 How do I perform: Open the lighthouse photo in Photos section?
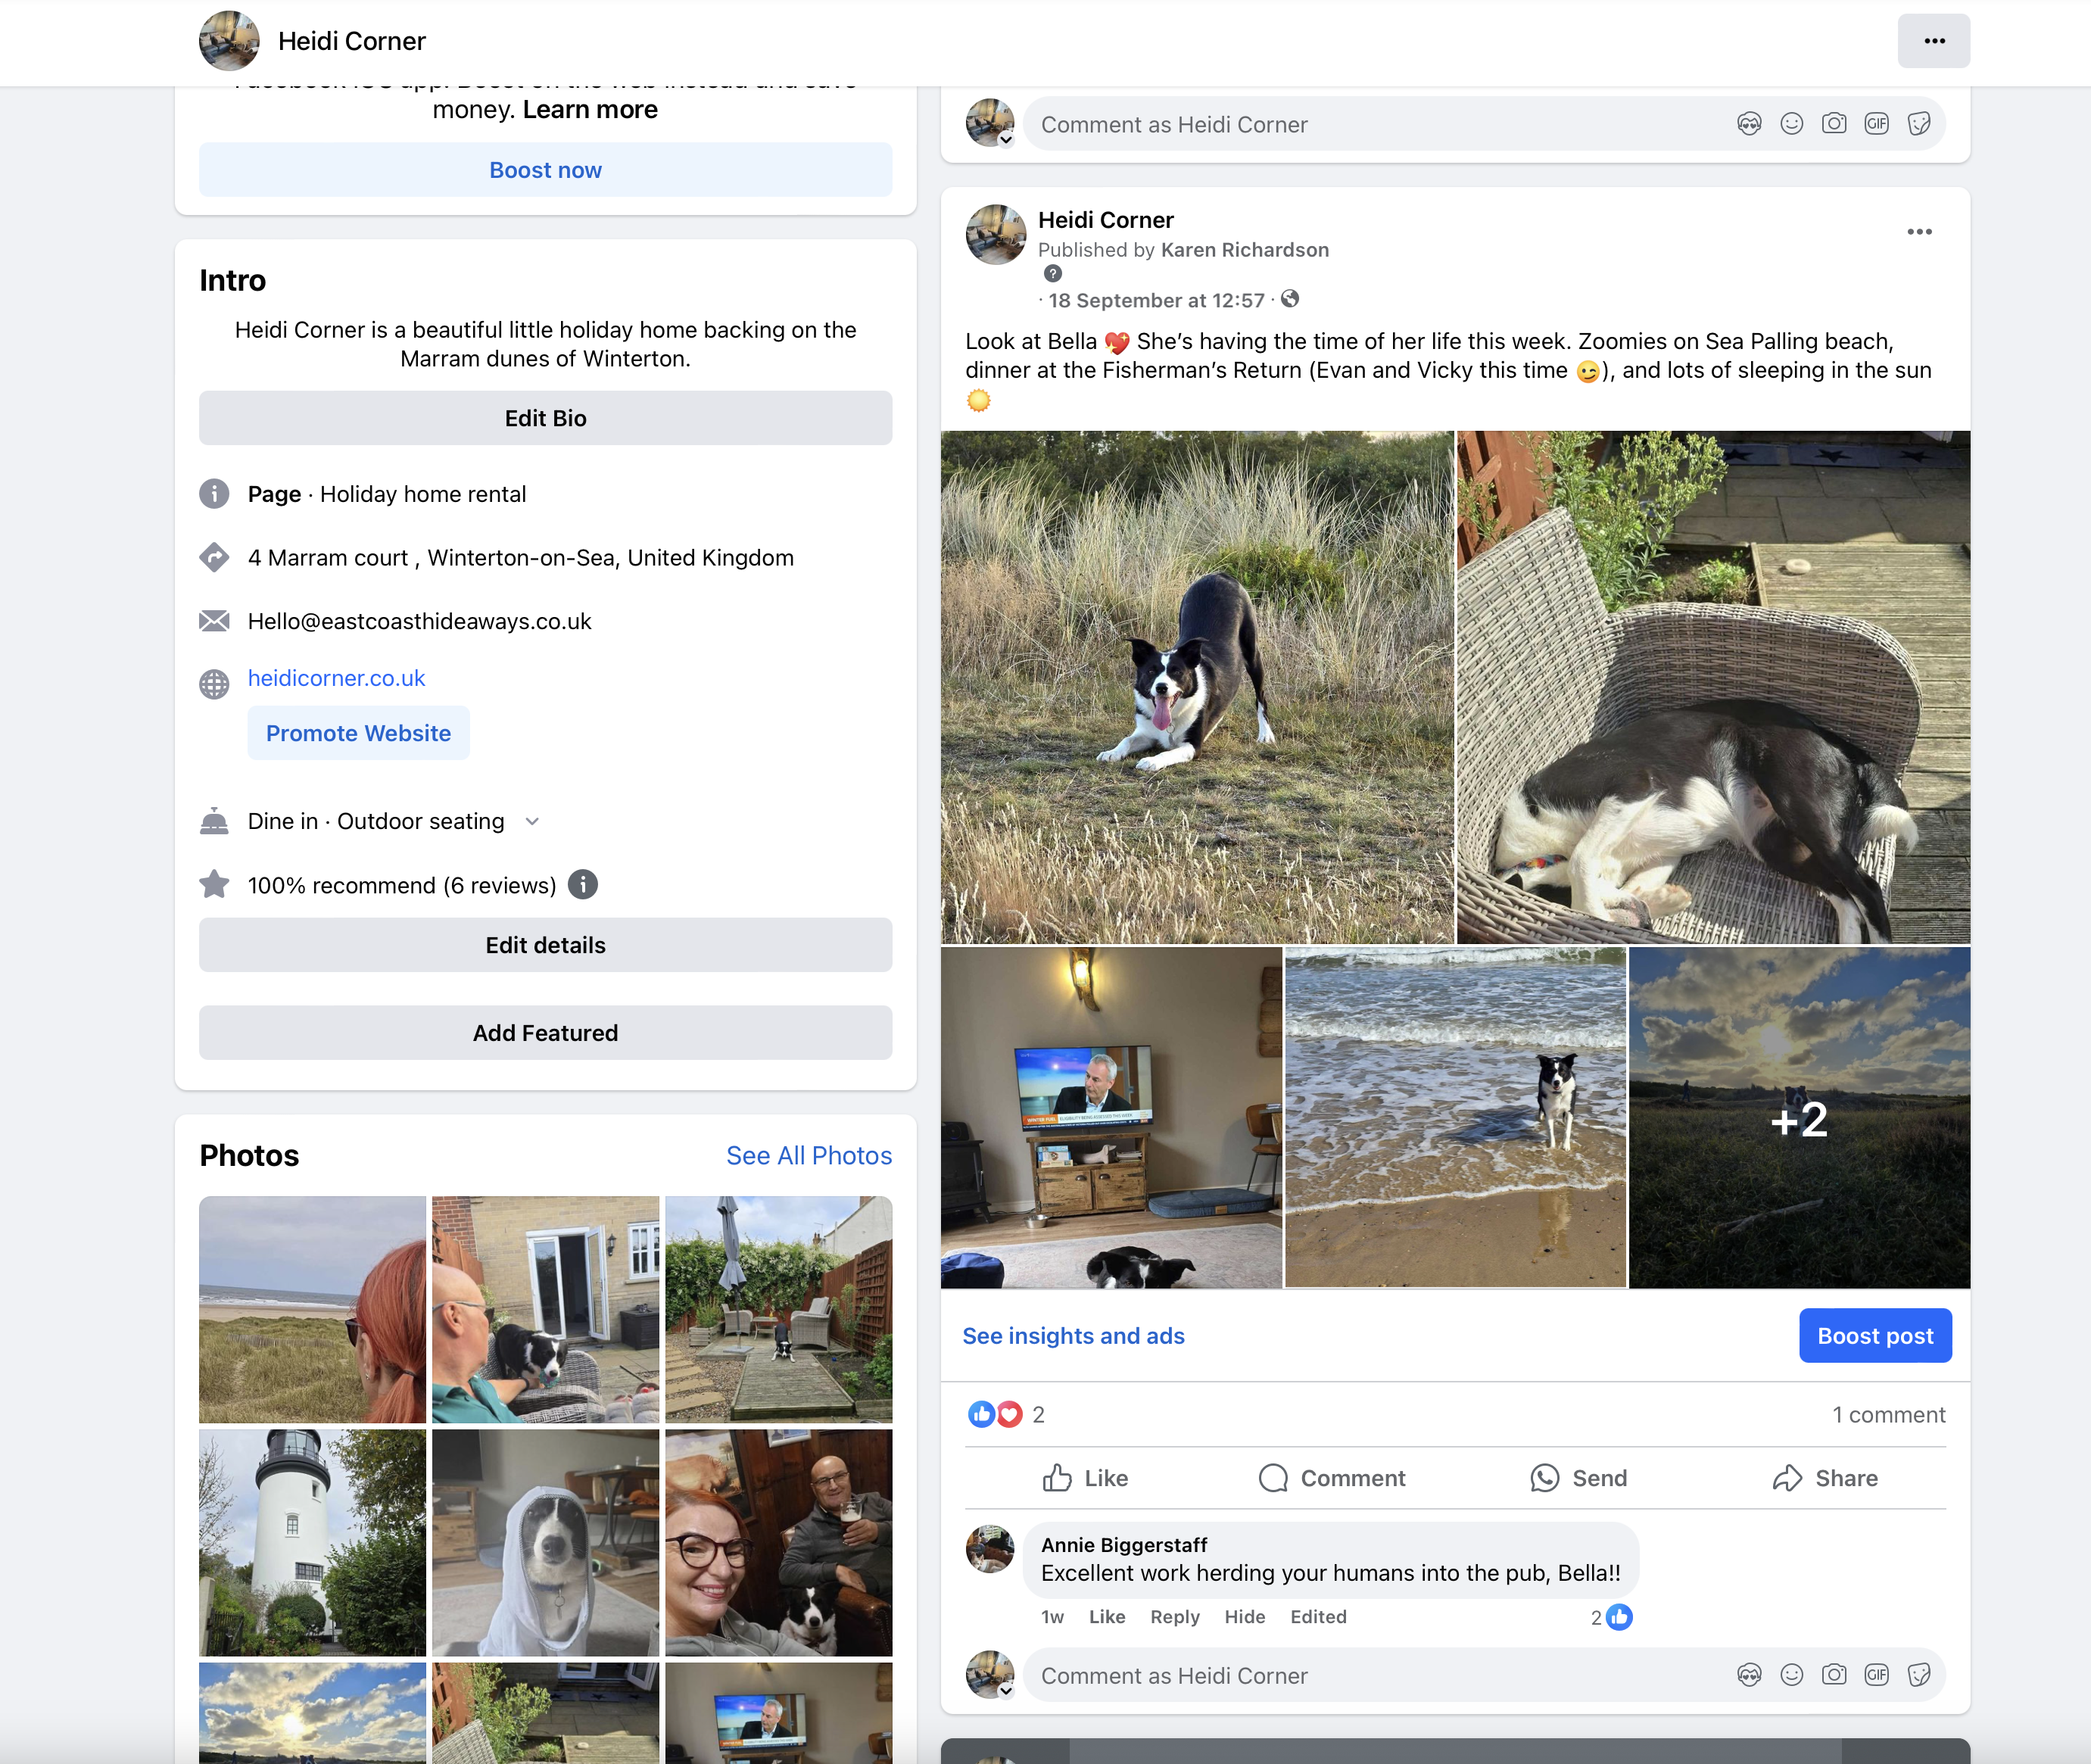312,1542
